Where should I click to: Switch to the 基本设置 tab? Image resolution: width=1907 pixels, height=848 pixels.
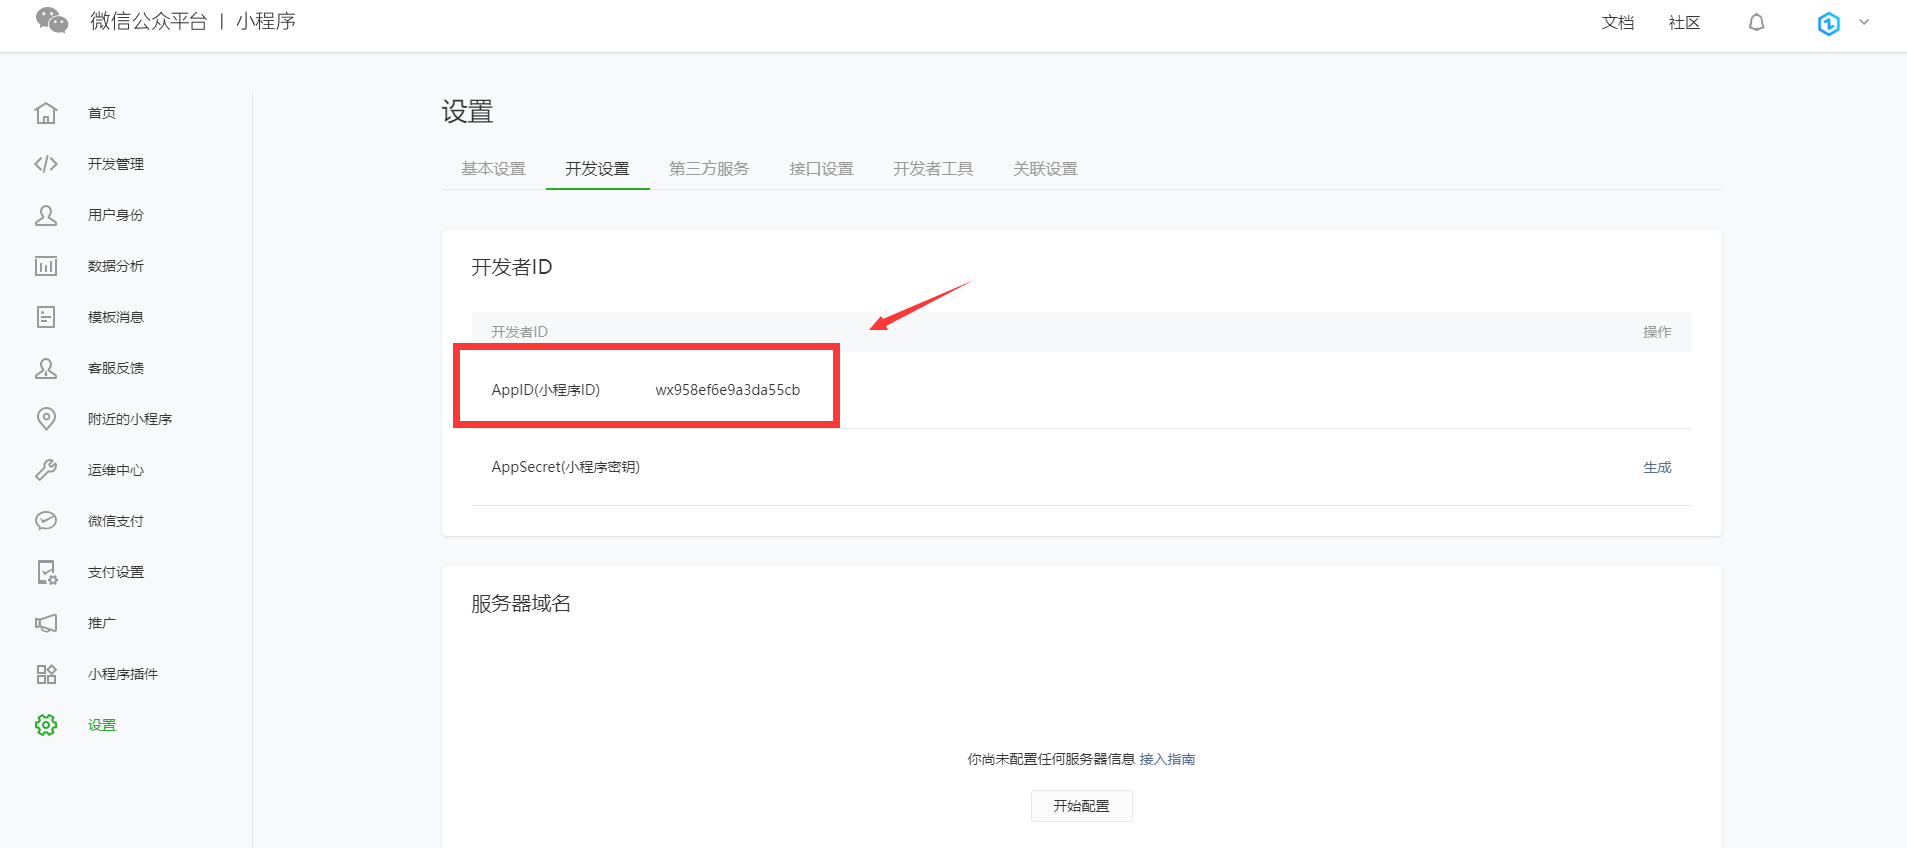coord(494,169)
